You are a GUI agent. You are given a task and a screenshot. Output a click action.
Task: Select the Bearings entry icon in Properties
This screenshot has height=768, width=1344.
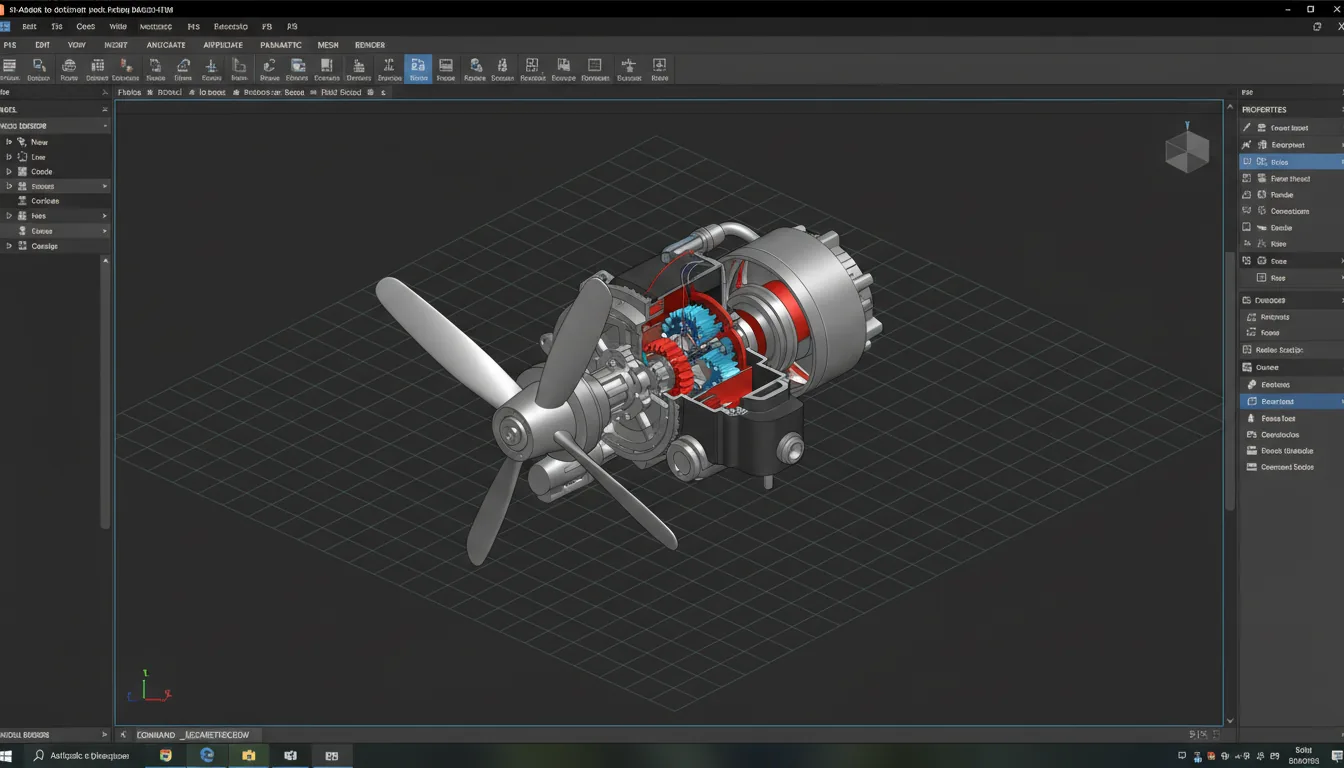(1249, 400)
